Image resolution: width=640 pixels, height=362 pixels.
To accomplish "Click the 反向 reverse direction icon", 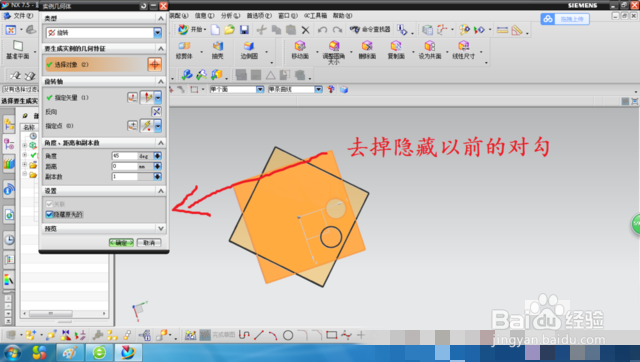I will pos(156,111).
